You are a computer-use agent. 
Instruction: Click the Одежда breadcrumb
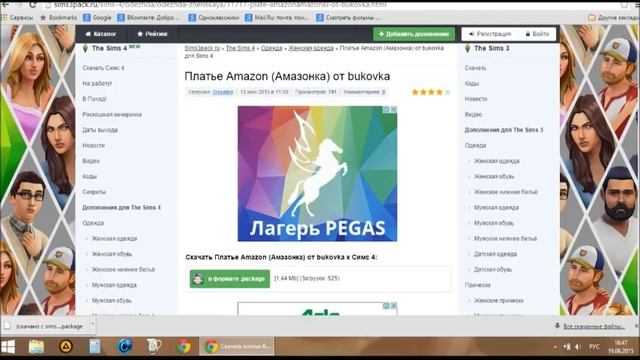(x=271, y=48)
